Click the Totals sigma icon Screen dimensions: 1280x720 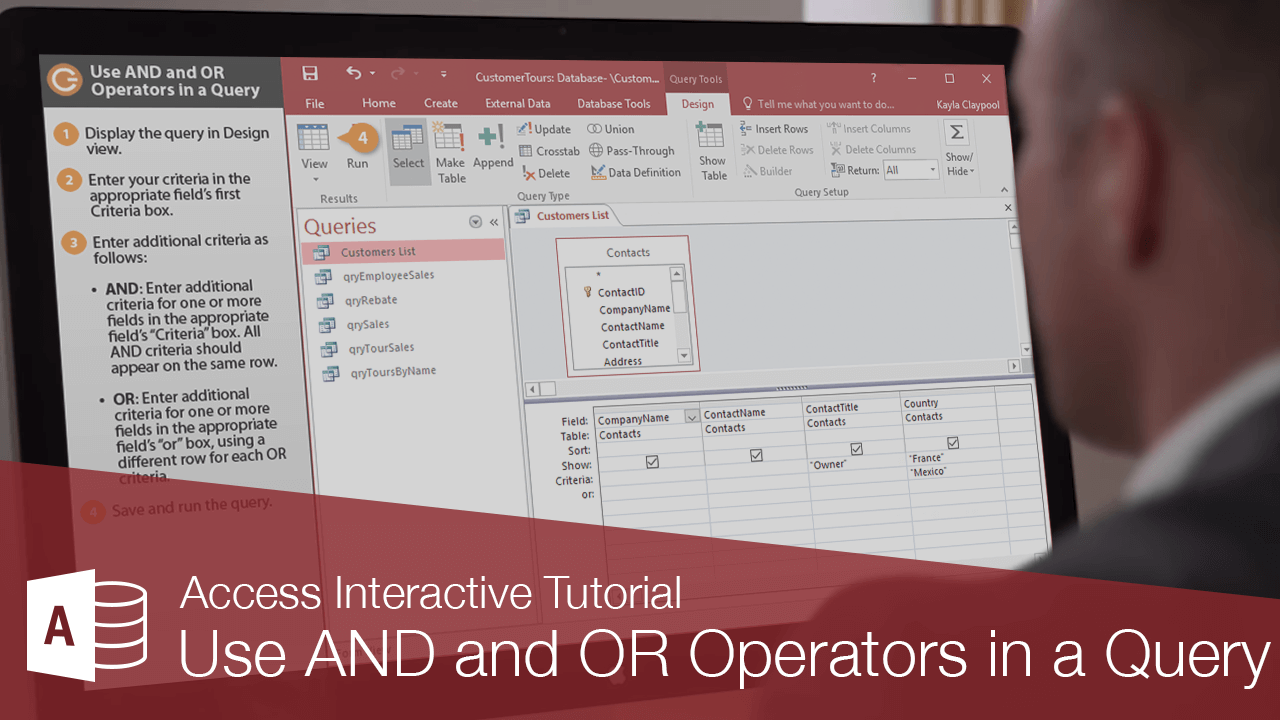point(956,131)
